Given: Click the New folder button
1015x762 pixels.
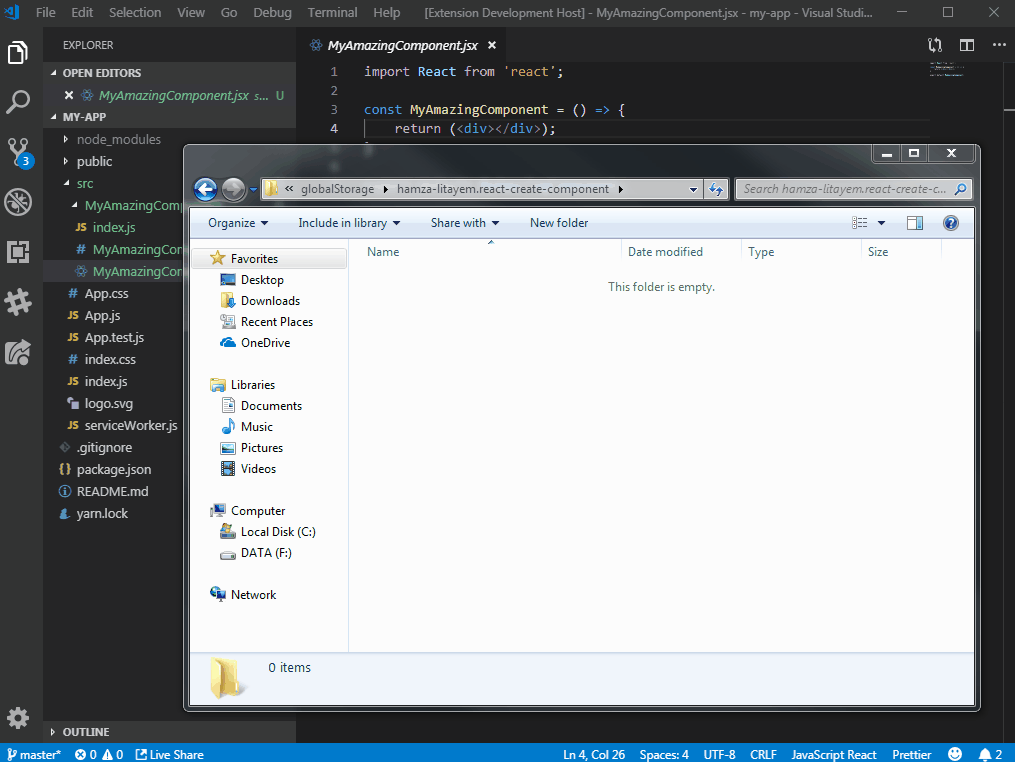Looking at the screenshot, I should [x=559, y=223].
